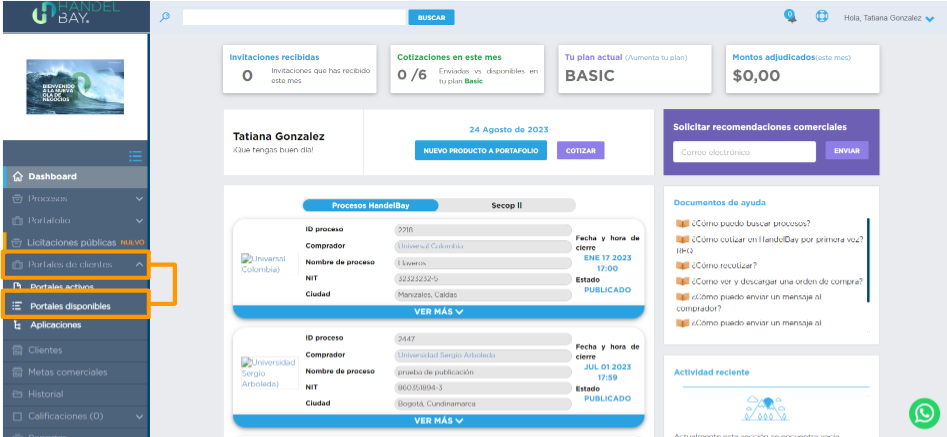Click the welcome wave banner image
This screenshot has height=437, width=947.
[75, 87]
